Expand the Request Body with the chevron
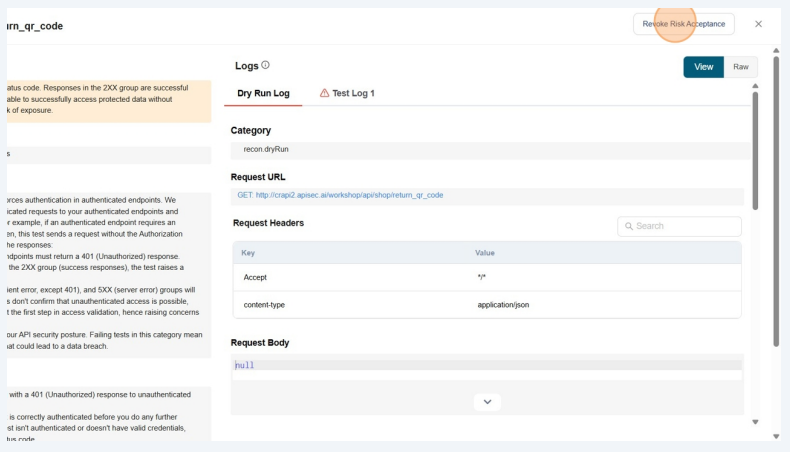The height and width of the screenshot is (452, 790). pos(487,402)
